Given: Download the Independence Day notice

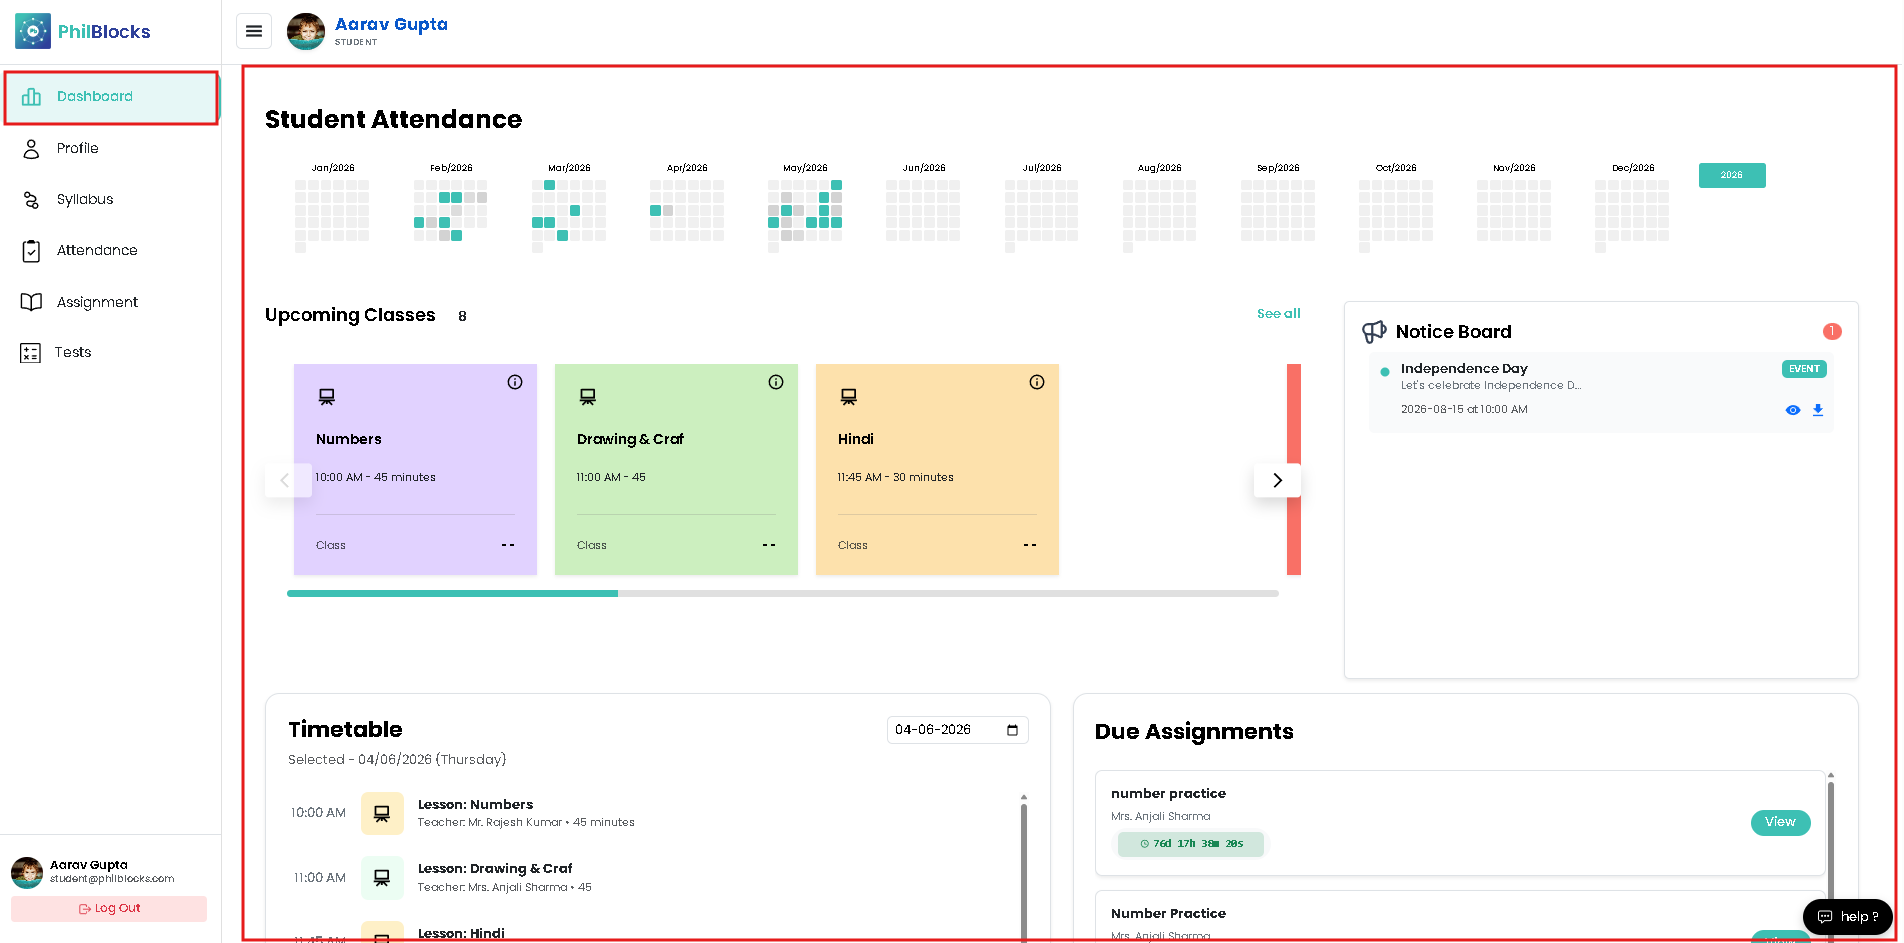Looking at the screenshot, I should (x=1818, y=410).
